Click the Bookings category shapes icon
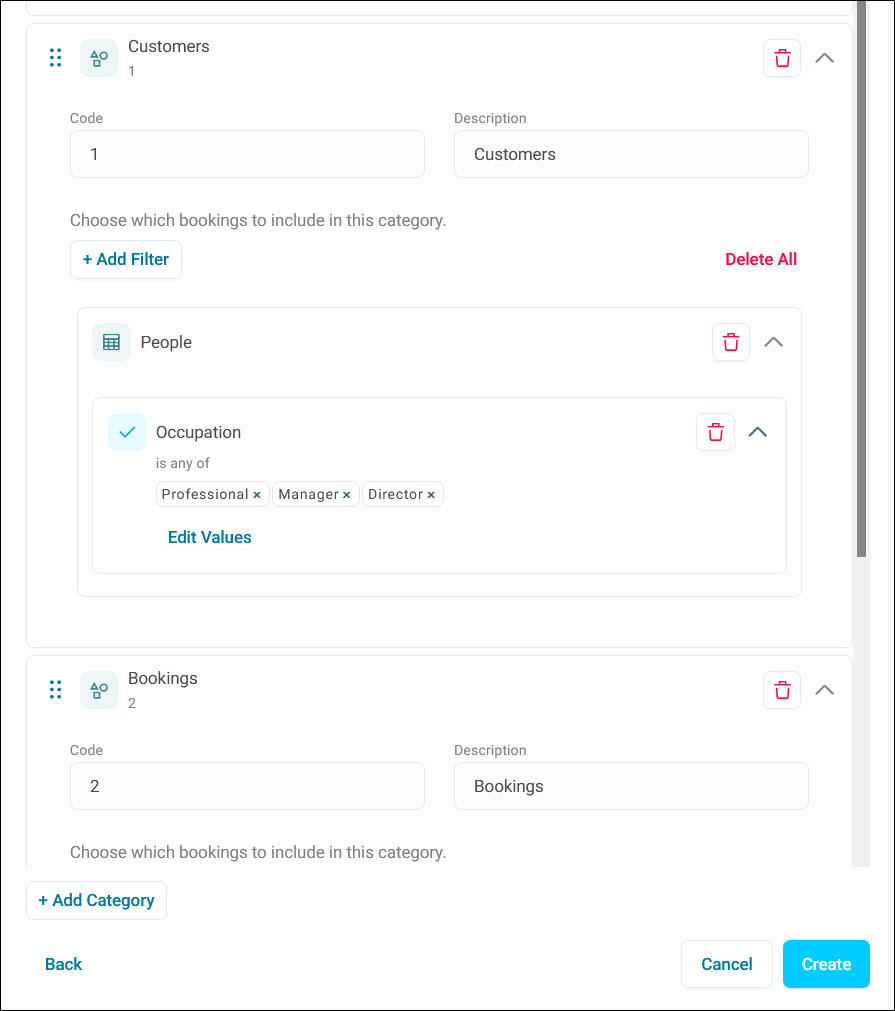The image size is (895, 1011). coord(99,690)
